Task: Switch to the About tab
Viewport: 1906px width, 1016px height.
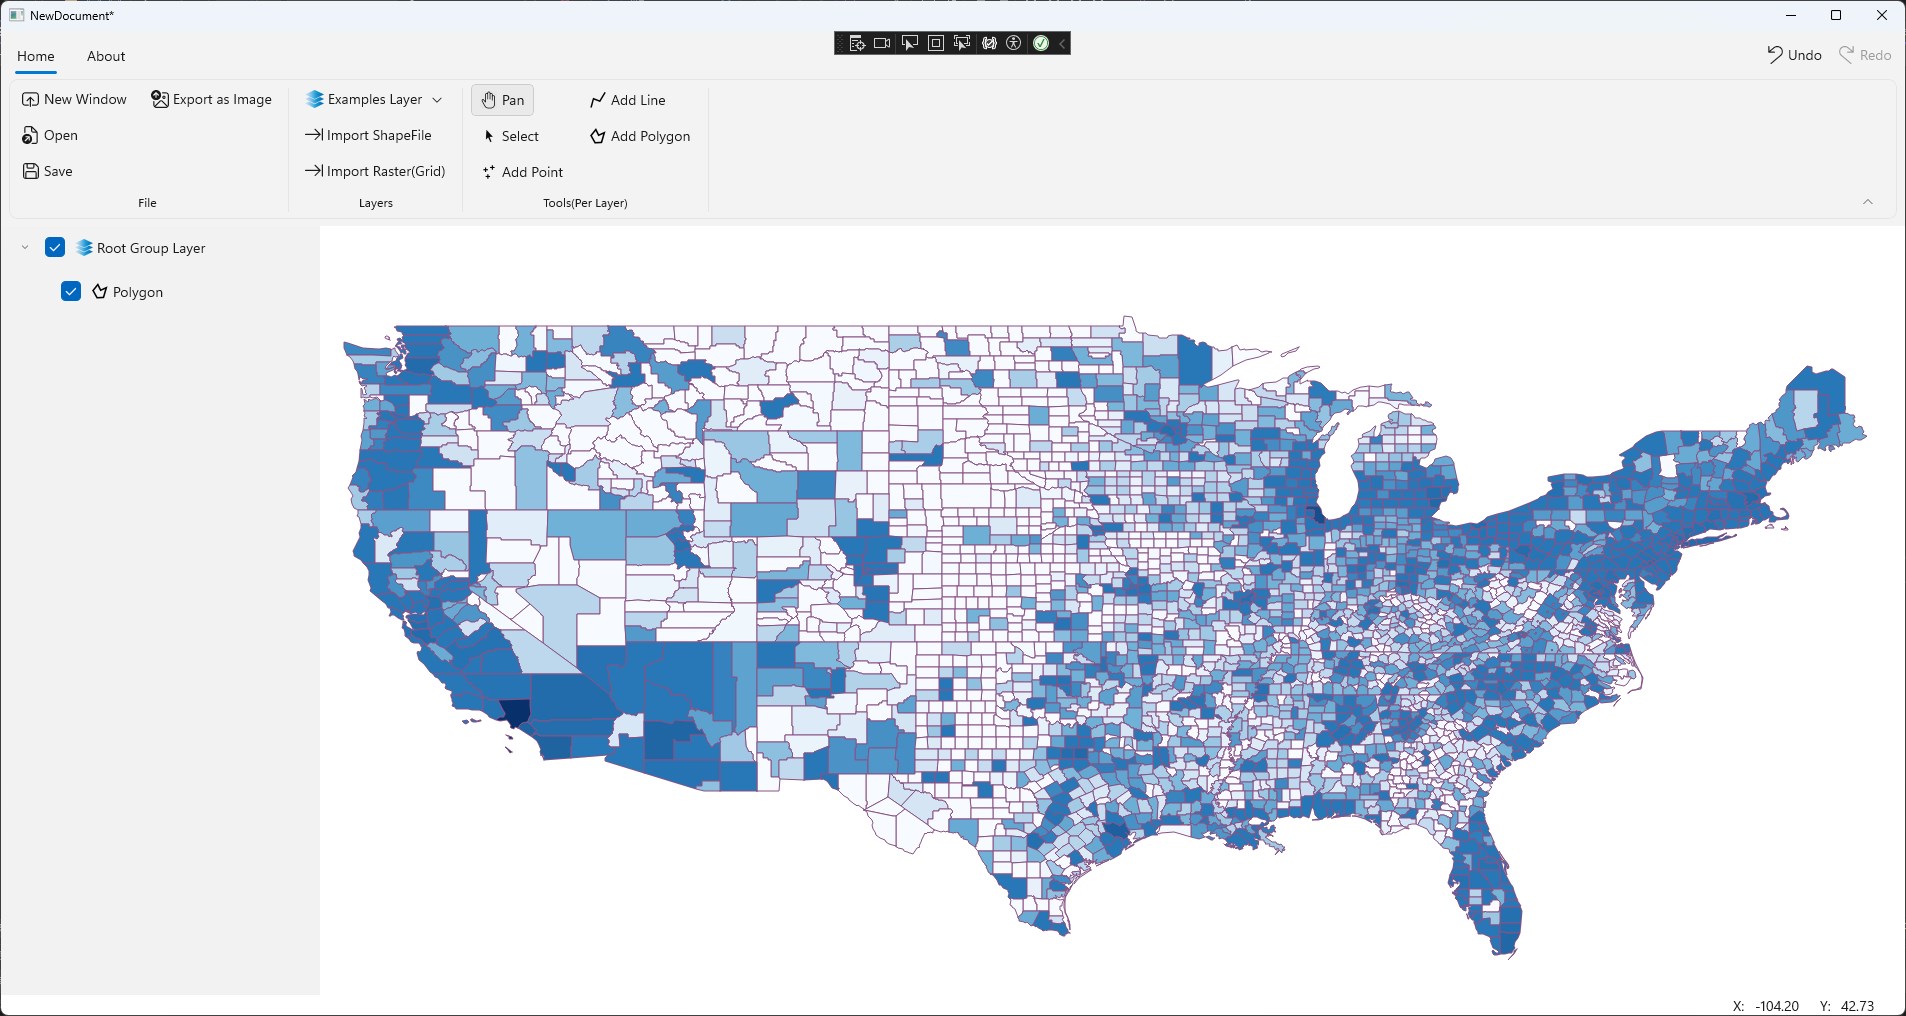Action: pyautogui.click(x=106, y=56)
